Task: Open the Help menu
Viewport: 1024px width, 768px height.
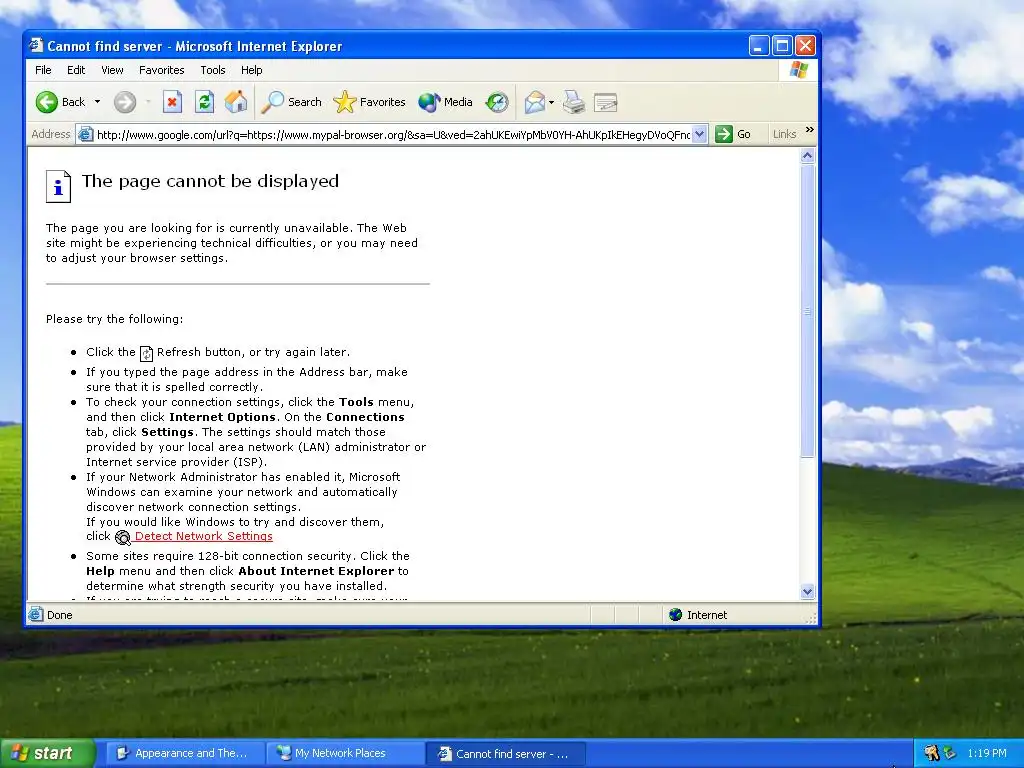Action: pyautogui.click(x=251, y=70)
